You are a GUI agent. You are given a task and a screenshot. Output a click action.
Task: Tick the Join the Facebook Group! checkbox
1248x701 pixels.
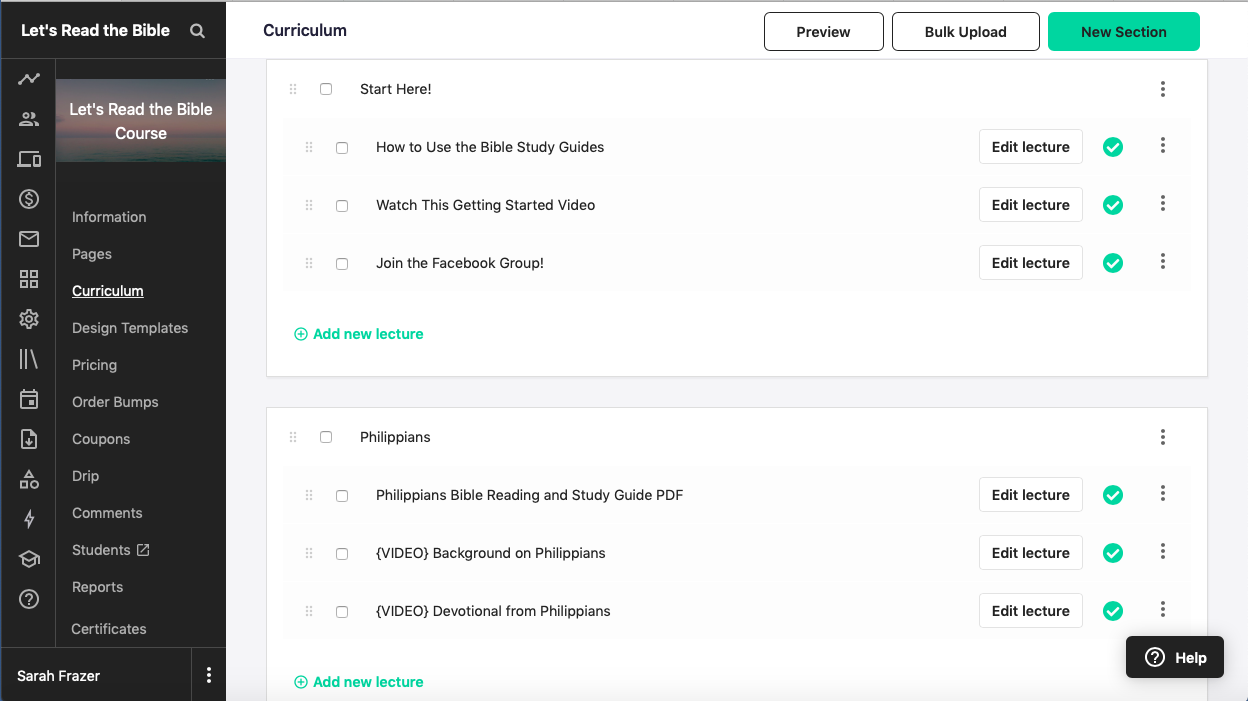click(342, 264)
